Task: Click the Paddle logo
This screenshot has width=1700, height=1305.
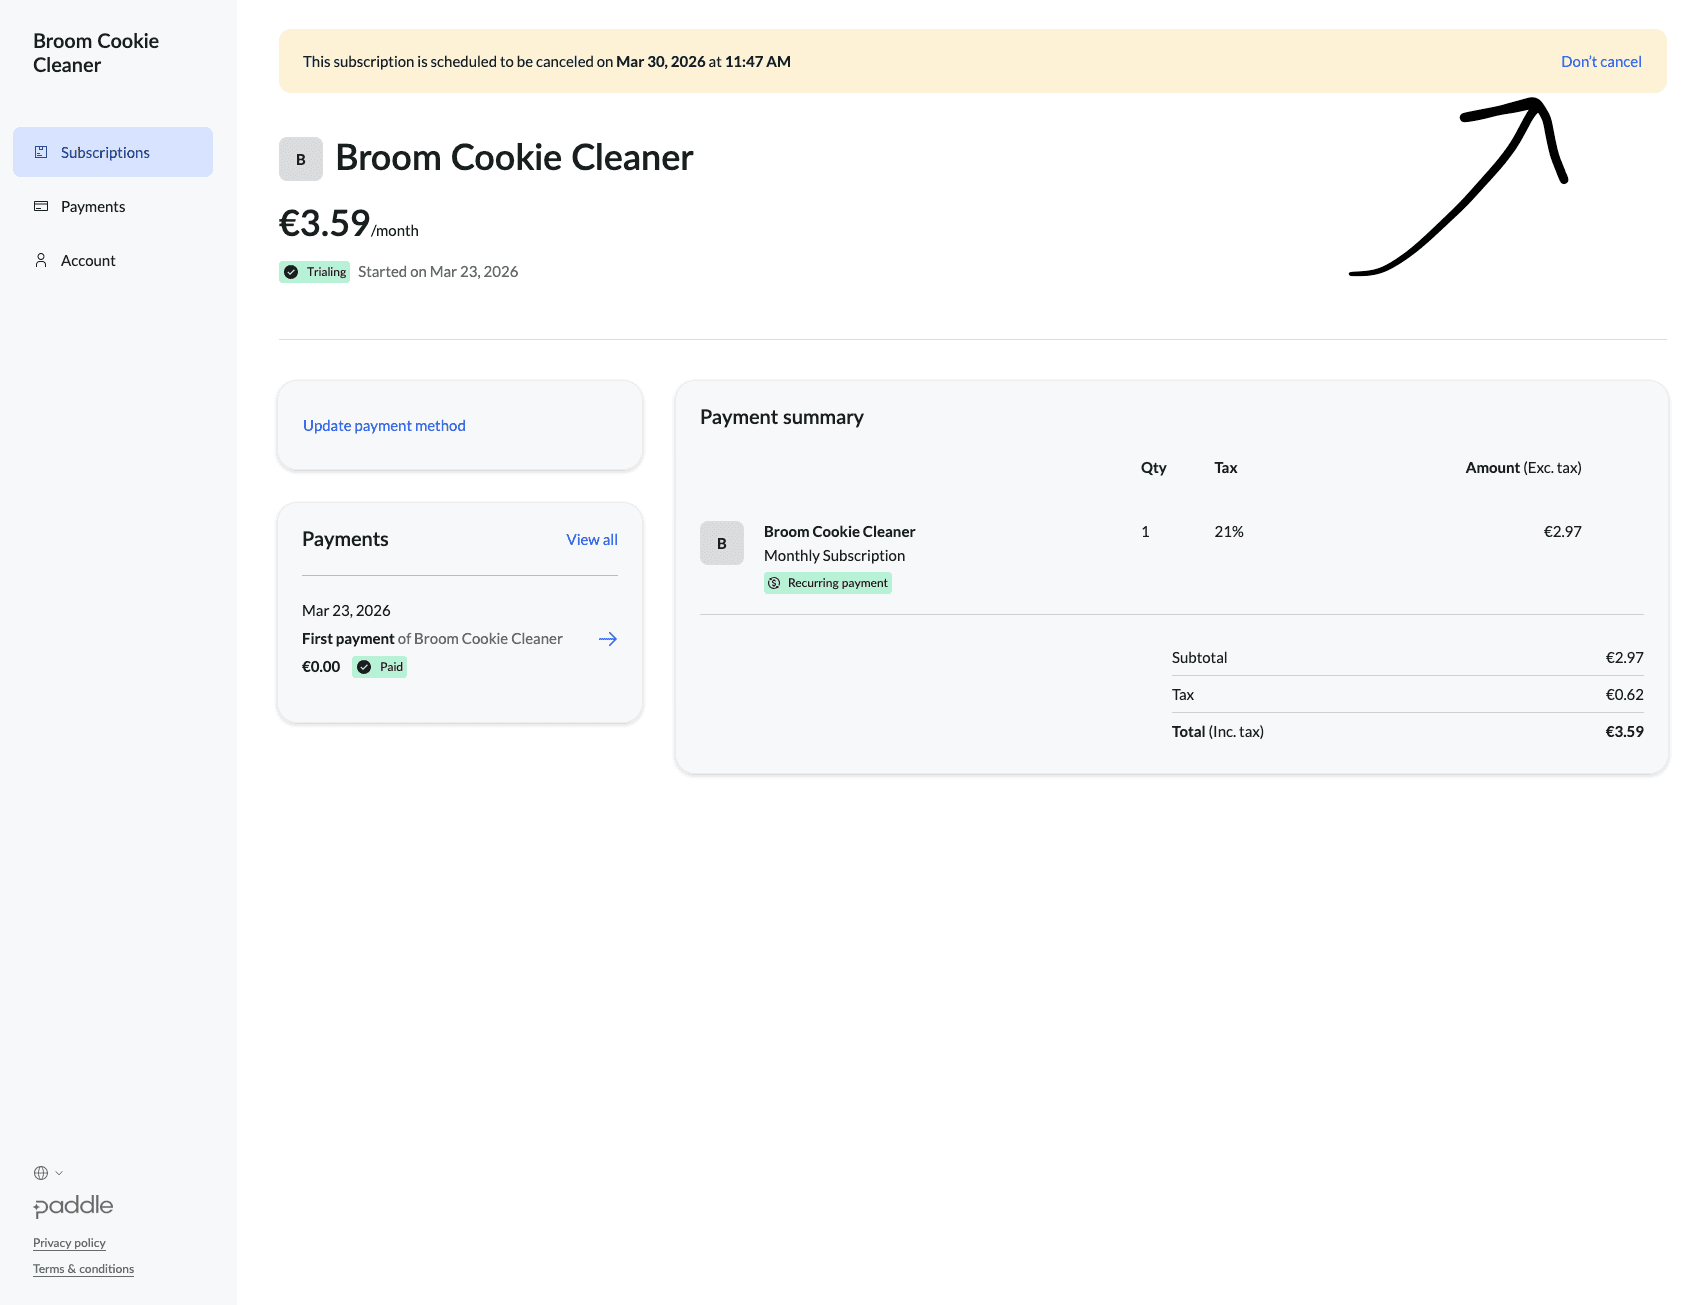Action: [x=73, y=1206]
